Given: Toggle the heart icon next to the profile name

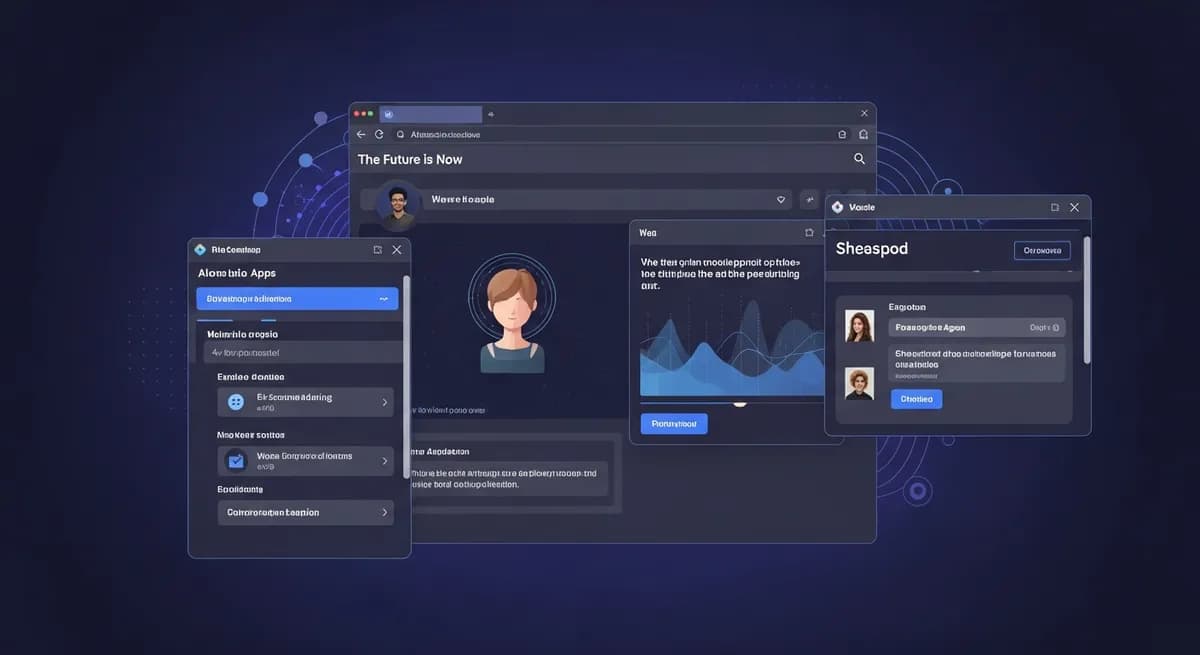Looking at the screenshot, I should pyautogui.click(x=781, y=199).
